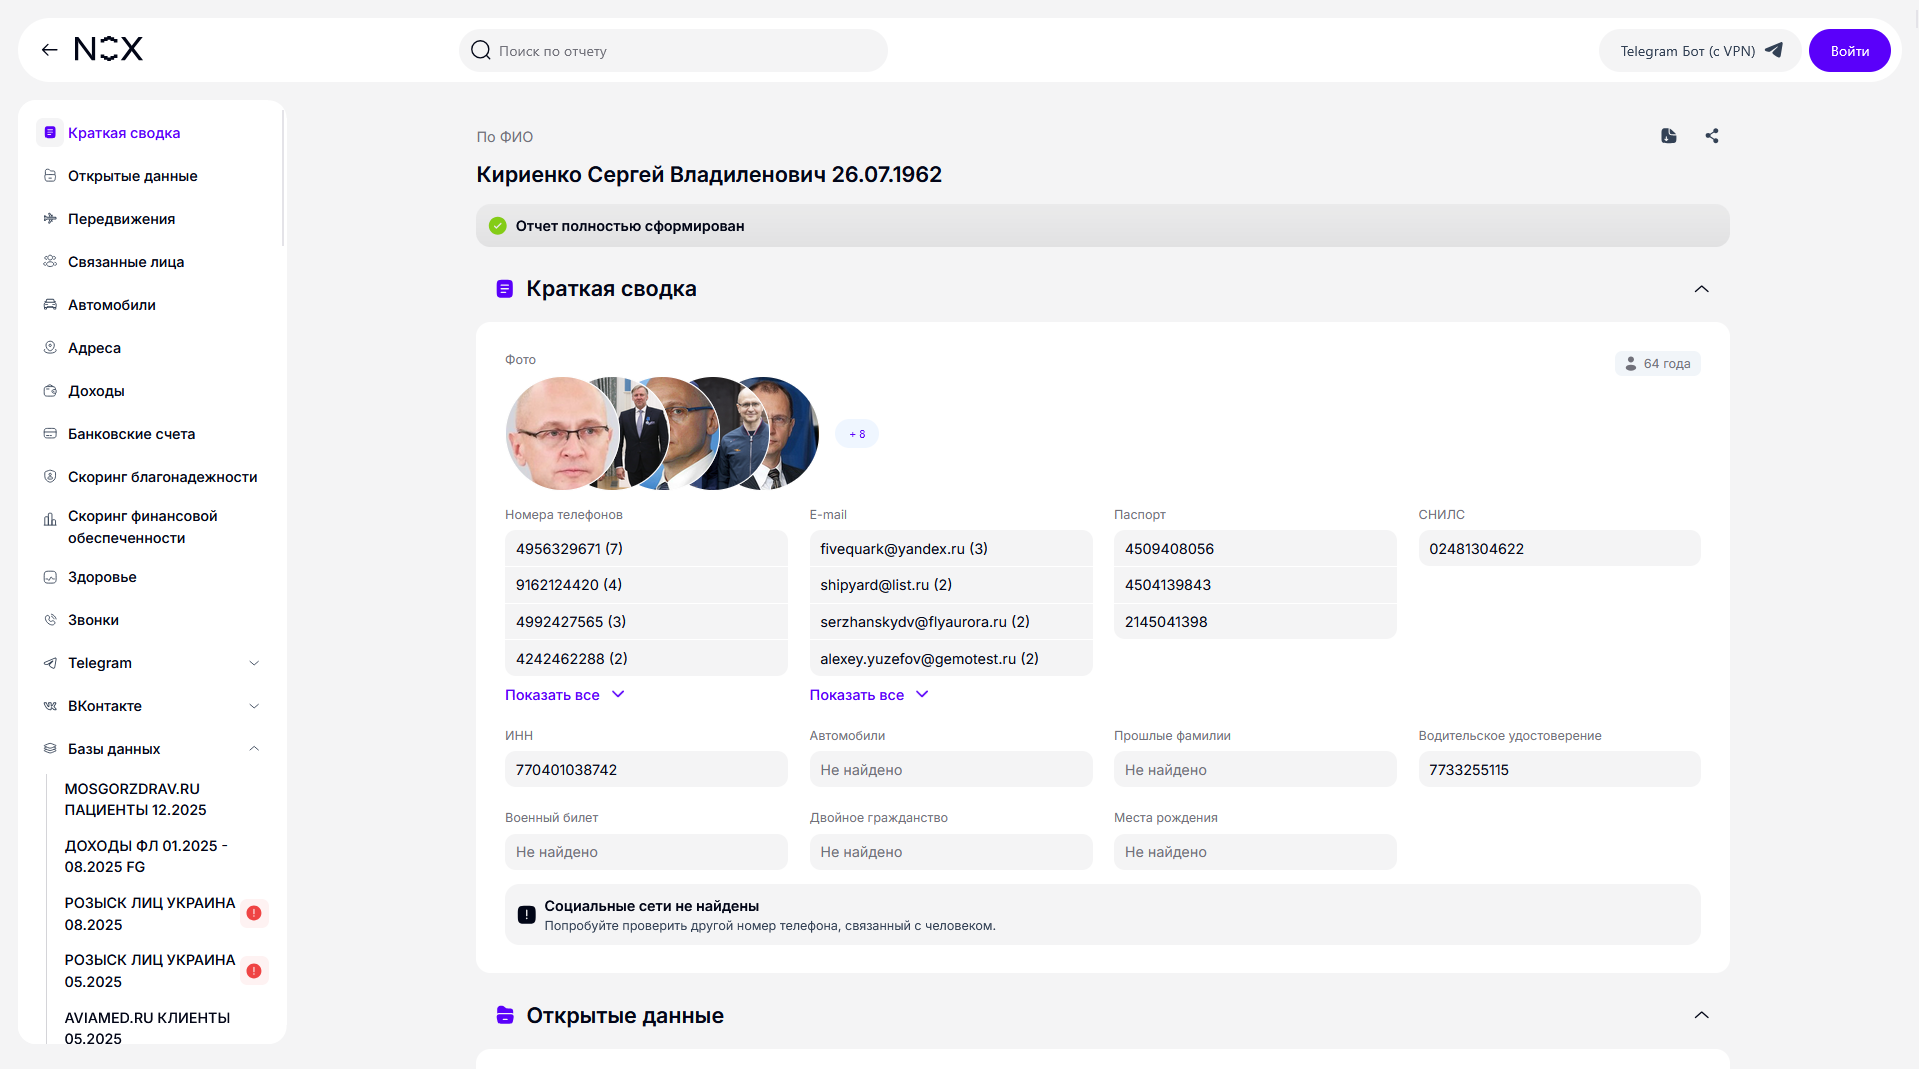Open Передвижения in the sidebar
The image size is (1919, 1069).
[121, 219]
